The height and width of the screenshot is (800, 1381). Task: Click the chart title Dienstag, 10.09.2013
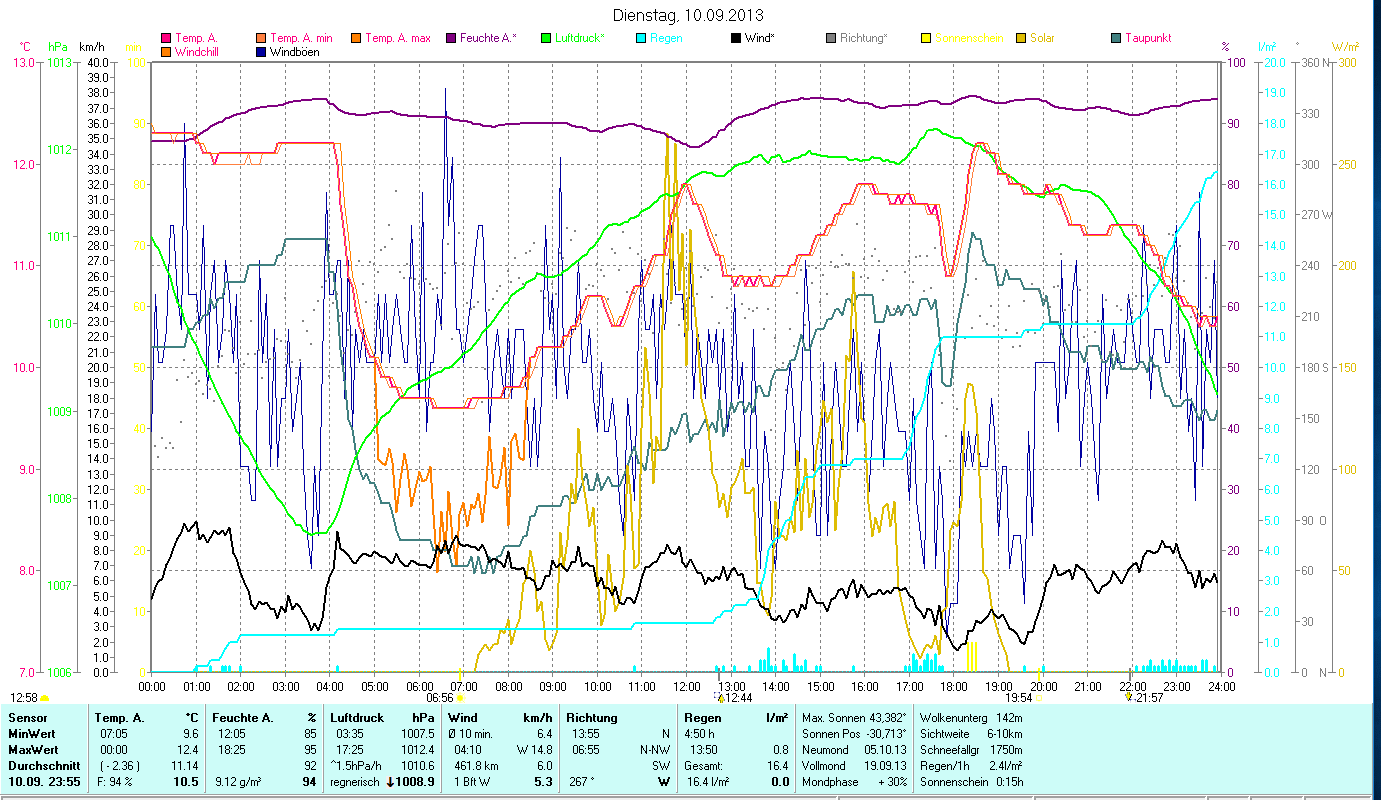[x=688, y=15]
